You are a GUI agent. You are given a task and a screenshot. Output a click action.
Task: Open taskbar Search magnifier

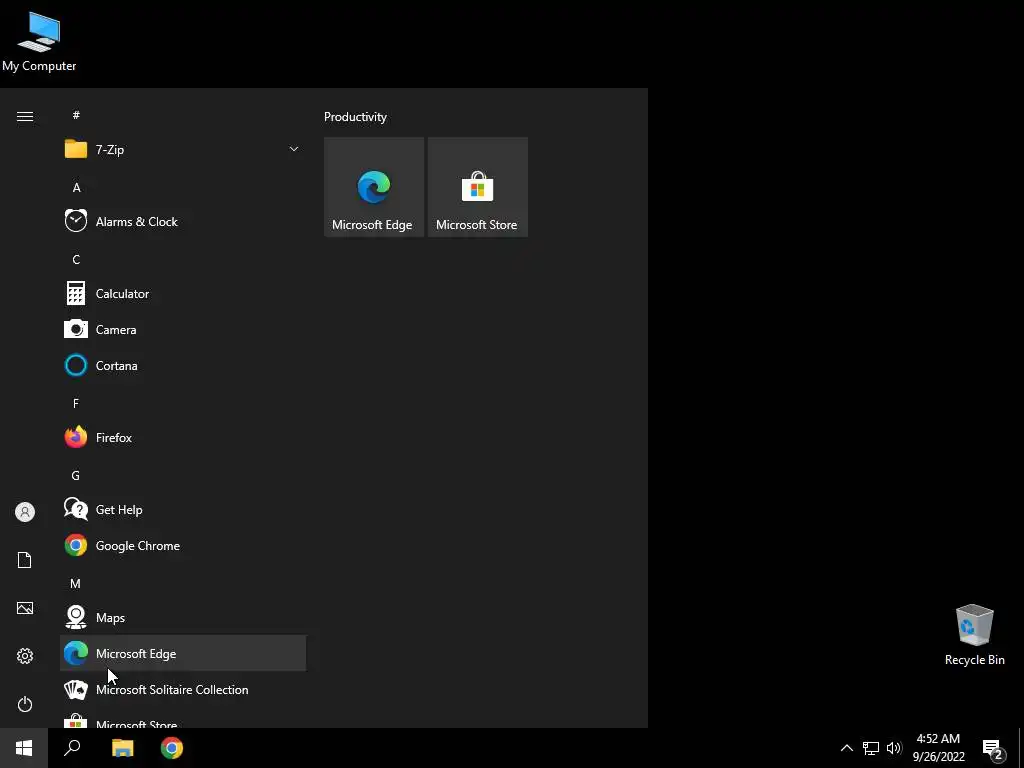(72, 748)
